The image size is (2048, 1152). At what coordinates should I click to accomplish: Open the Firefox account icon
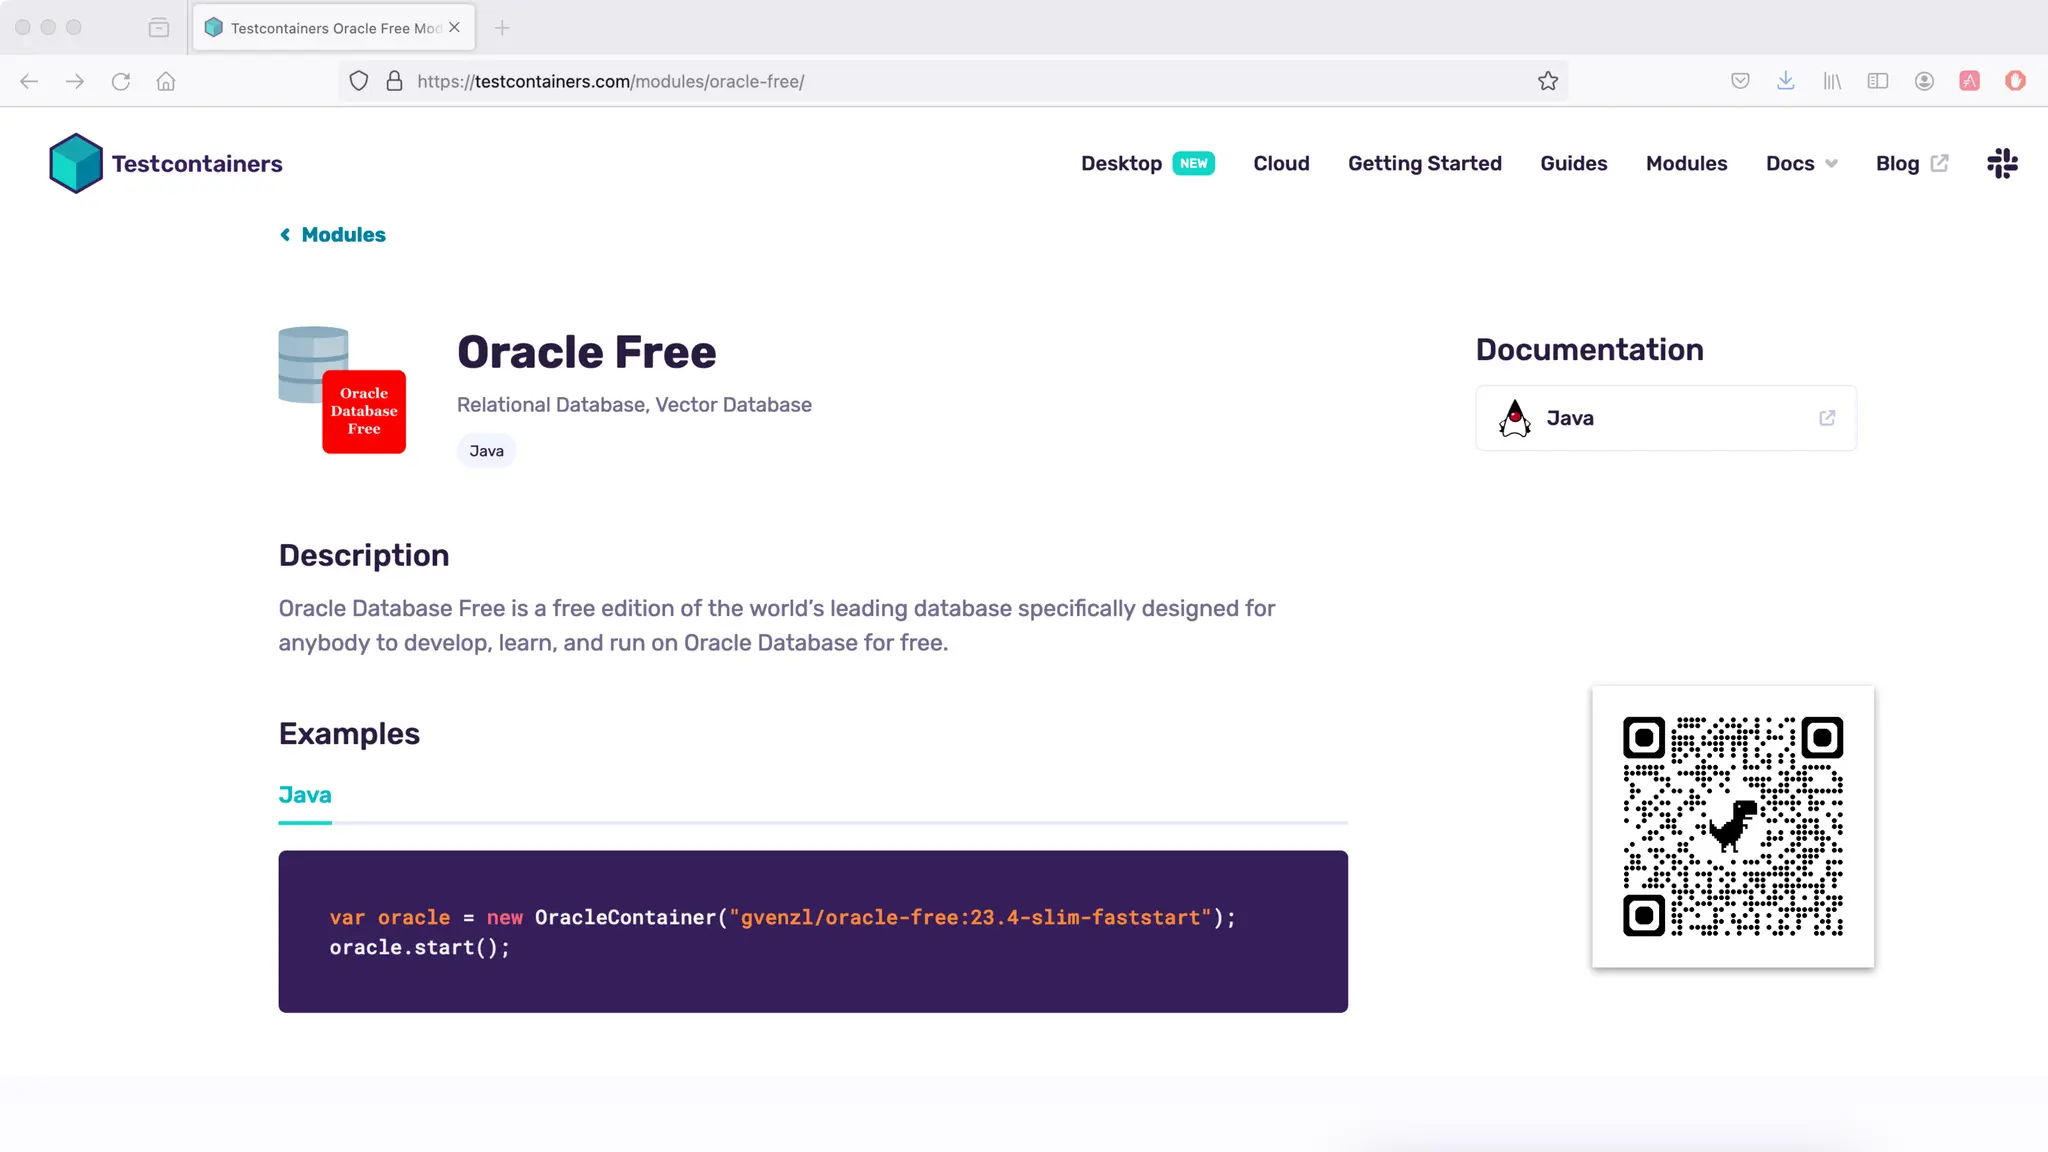click(x=1924, y=81)
